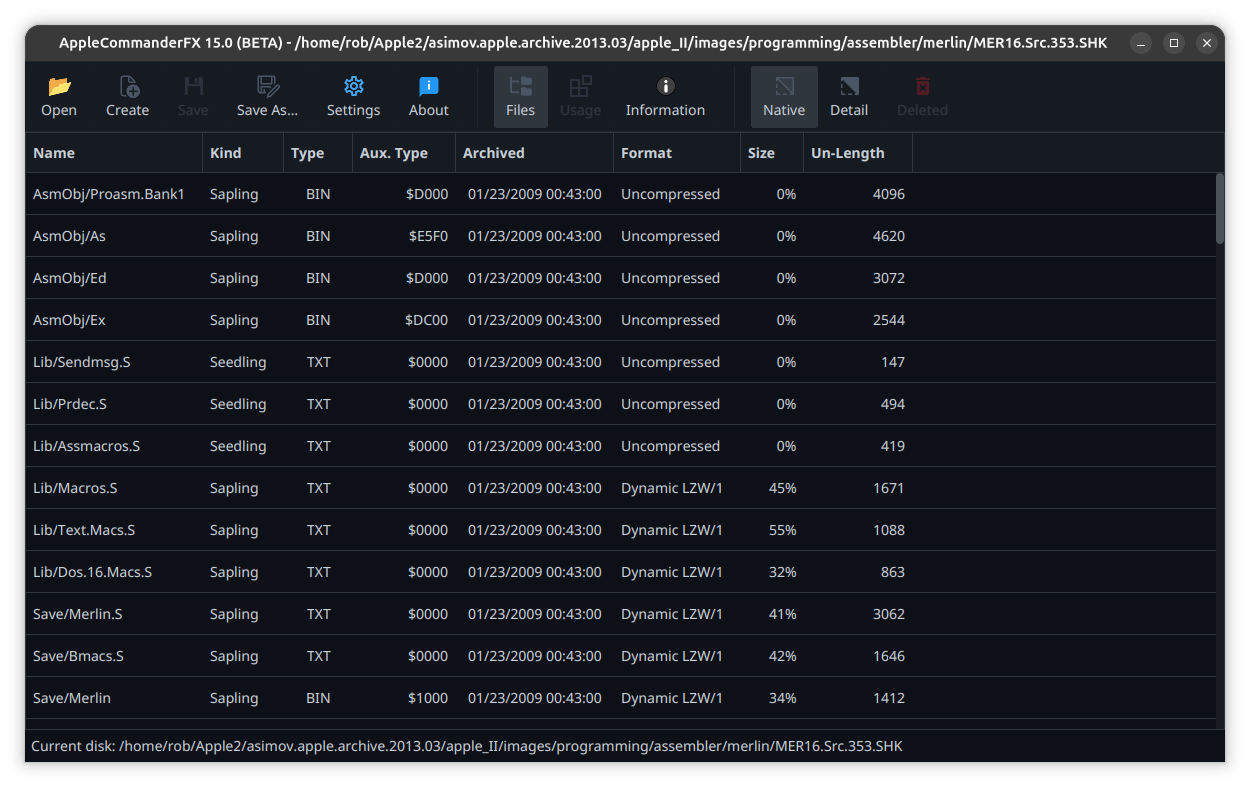Select the Lib/Dos.16.Macs.S file
1250x787 pixels.
pyautogui.click(x=620, y=572)
